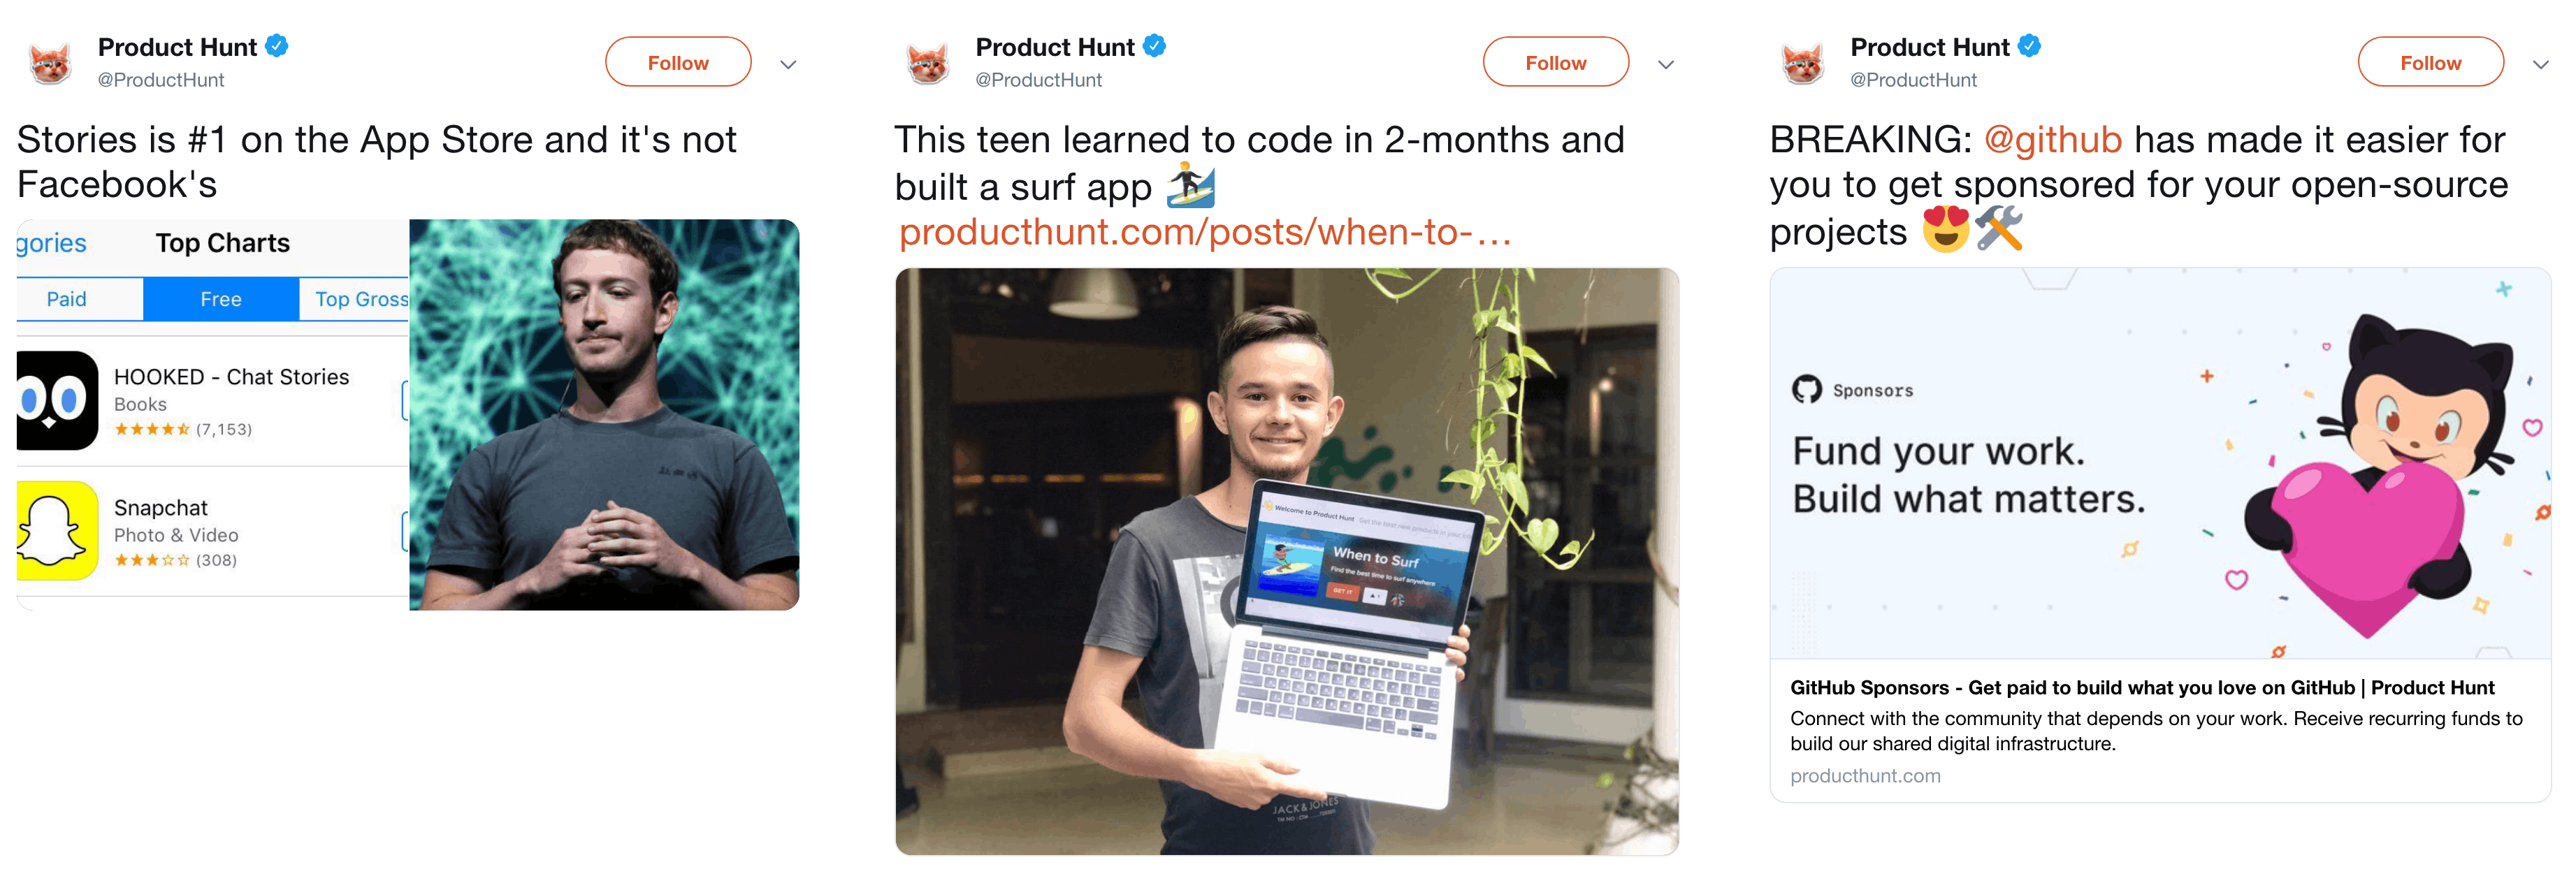This screenshot has width=2576, height=869.
Task: Open the producthunt.com/posts/when-to link
Action: click(x=1205, y=232)
